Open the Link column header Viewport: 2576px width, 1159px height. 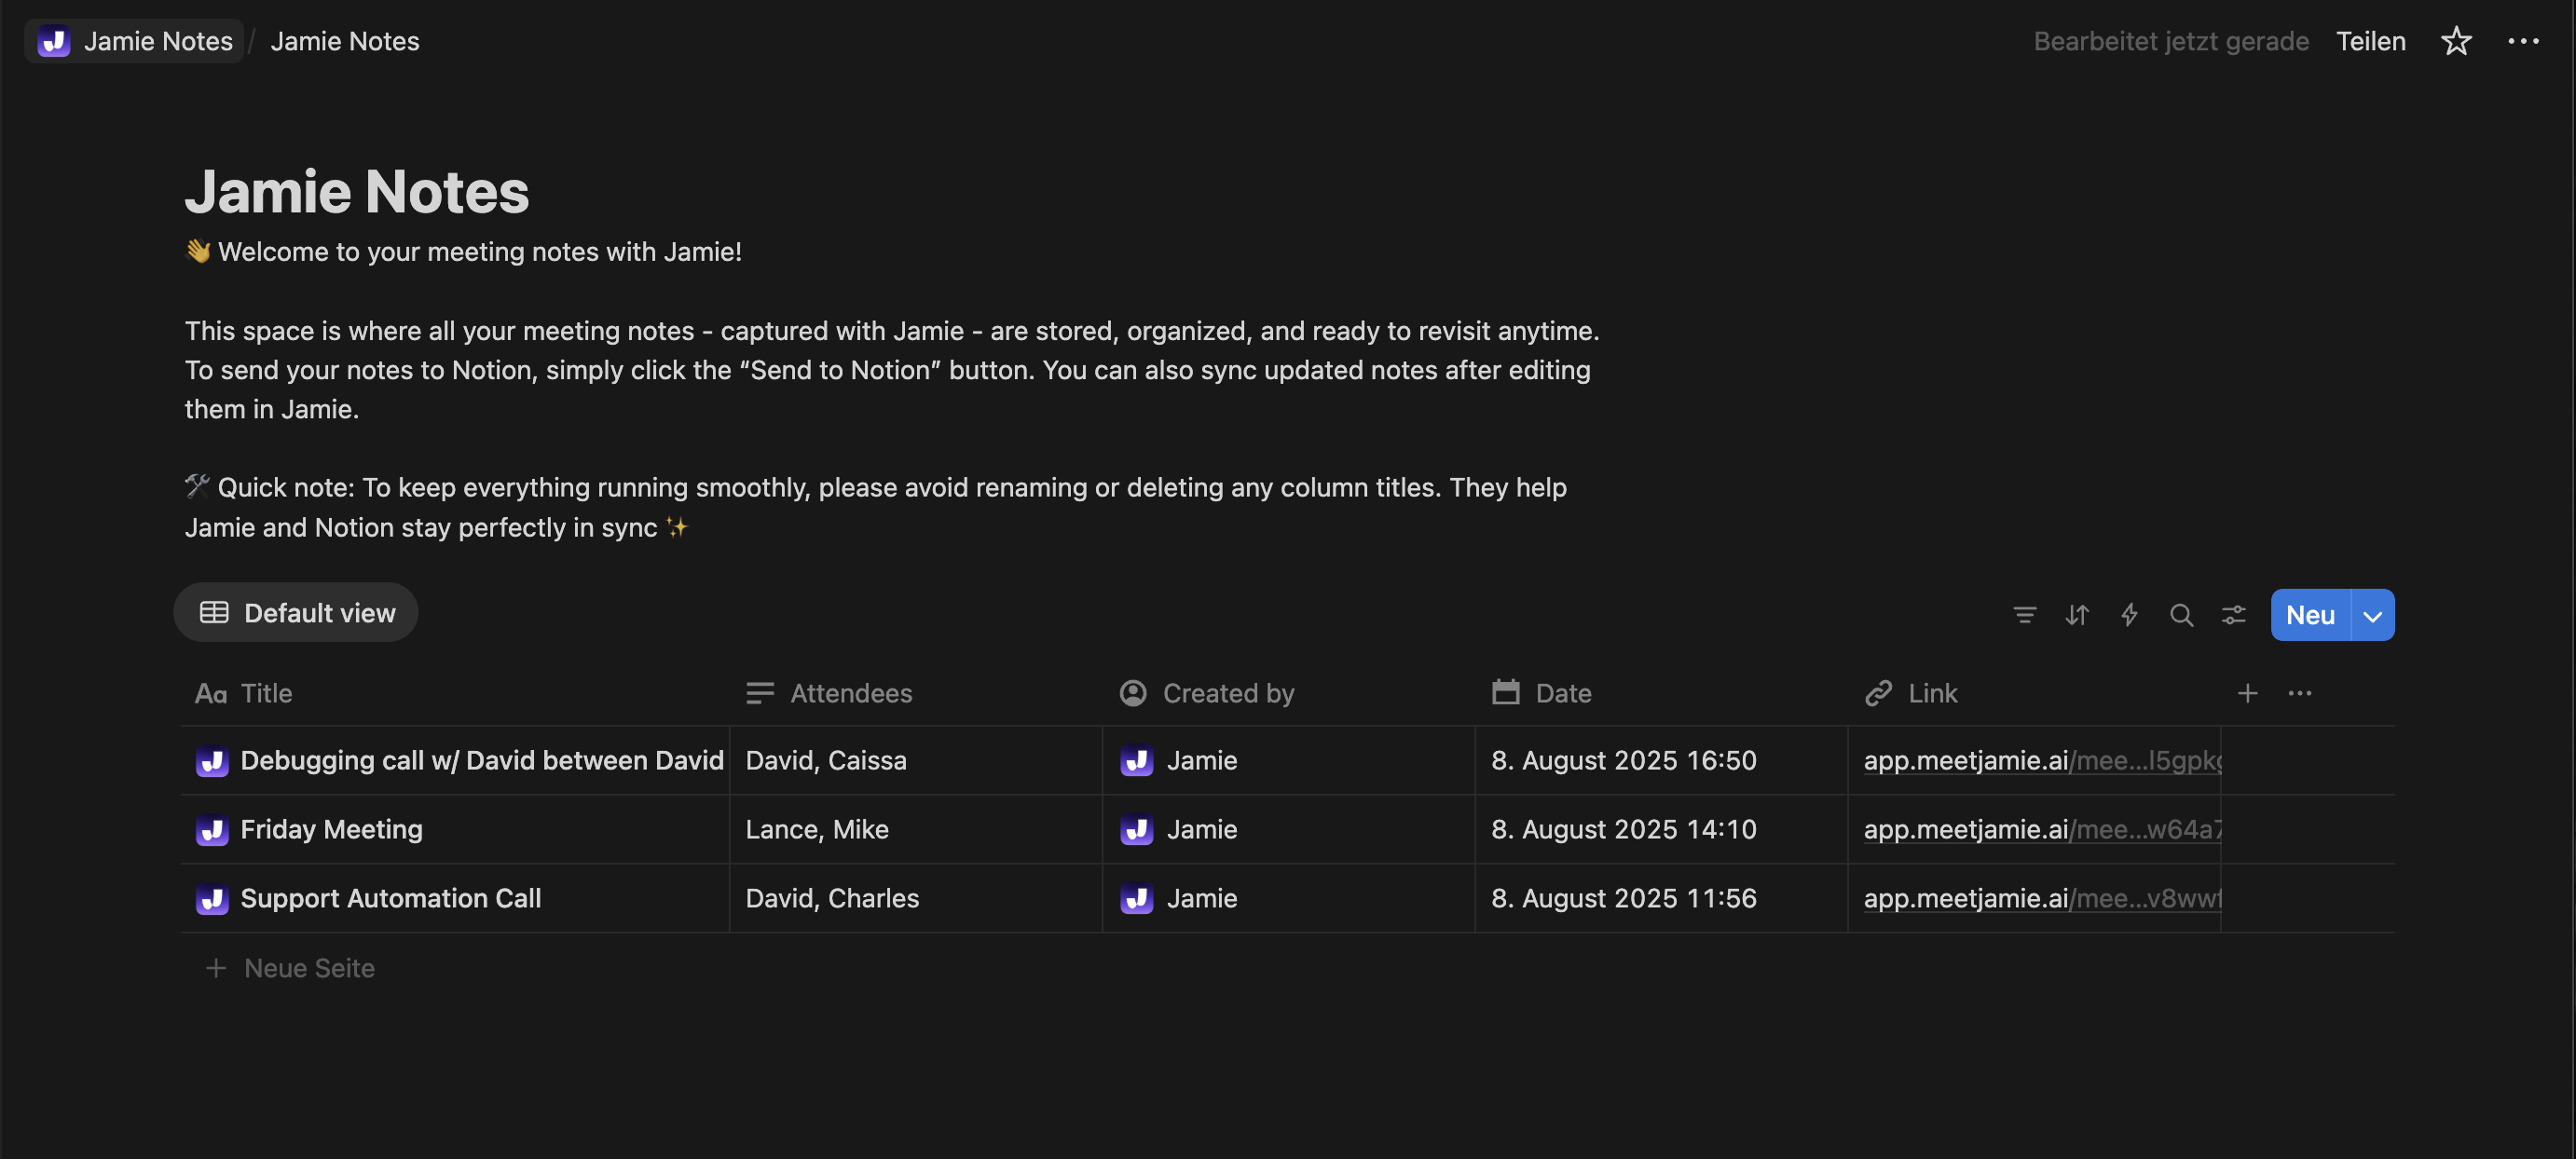[2034, 693]
